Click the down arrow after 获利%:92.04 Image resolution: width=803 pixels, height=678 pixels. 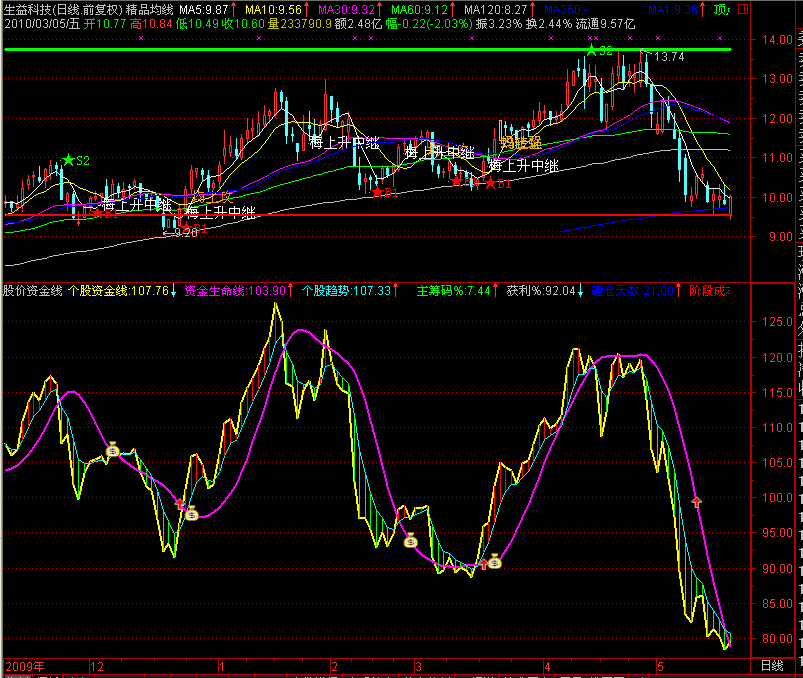coord(580,291)
